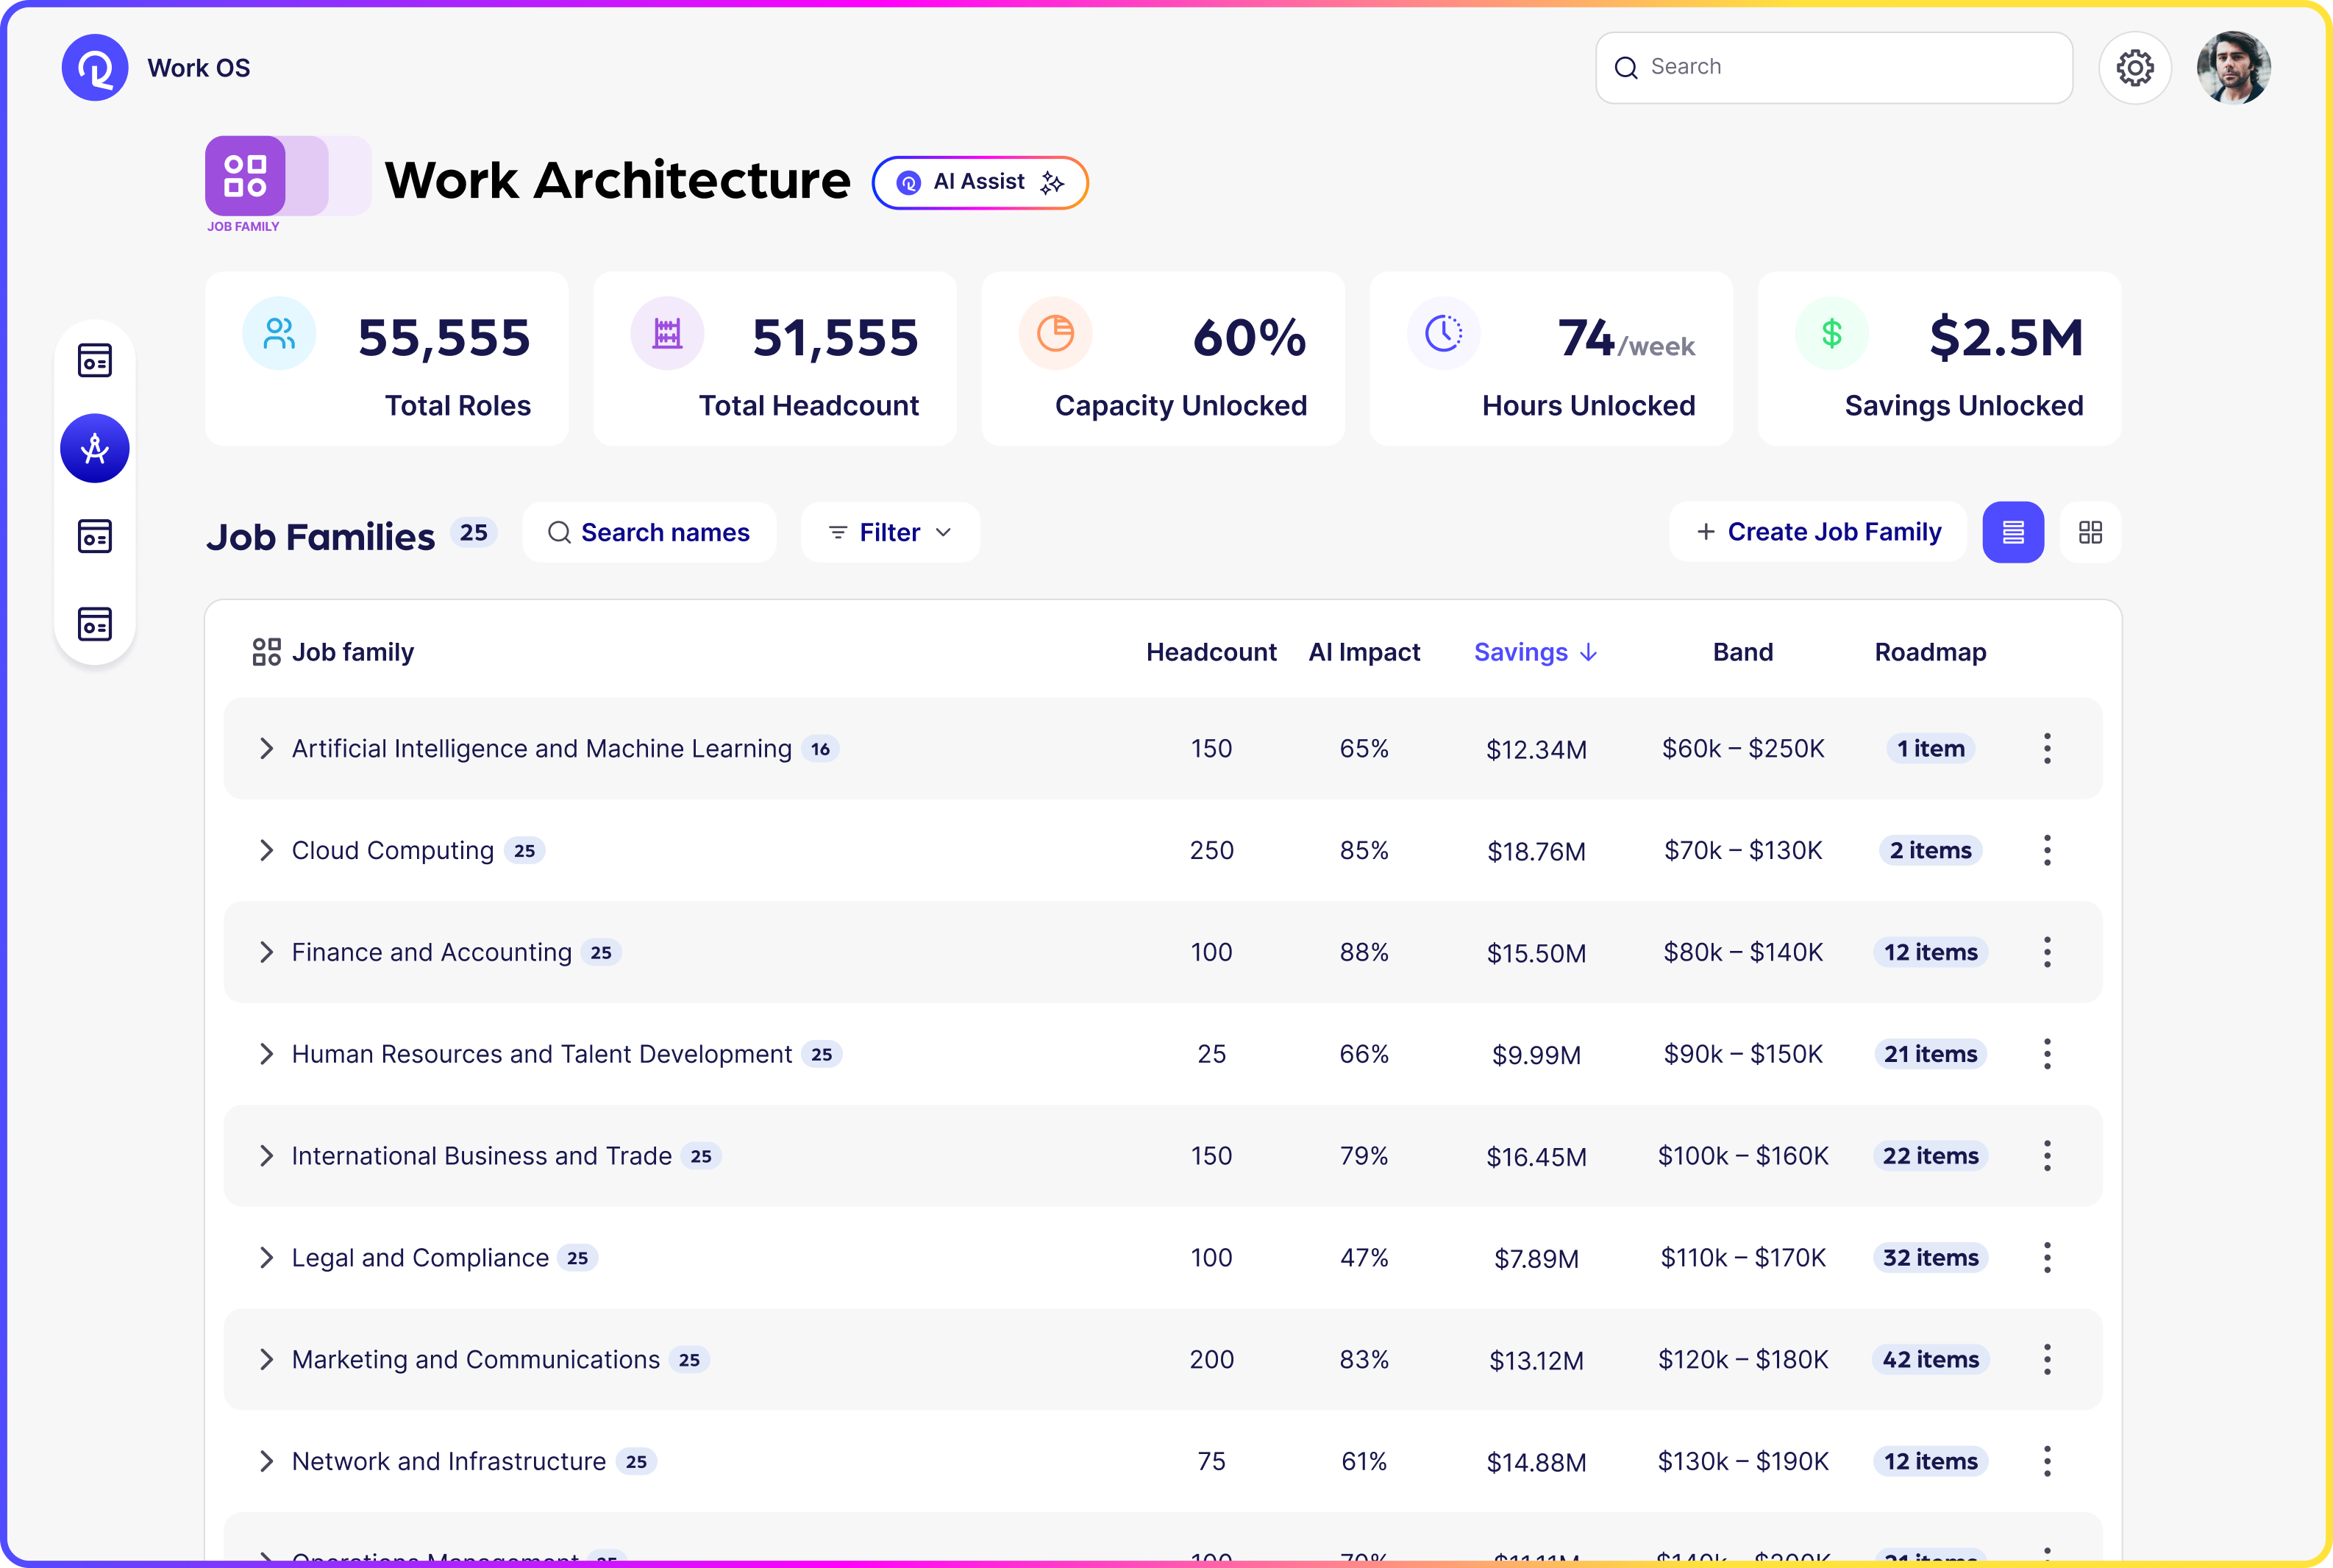Select the compass architecture sidebar icon
The height and width of the screenshot is (1568, 2333).
point(95,448)
